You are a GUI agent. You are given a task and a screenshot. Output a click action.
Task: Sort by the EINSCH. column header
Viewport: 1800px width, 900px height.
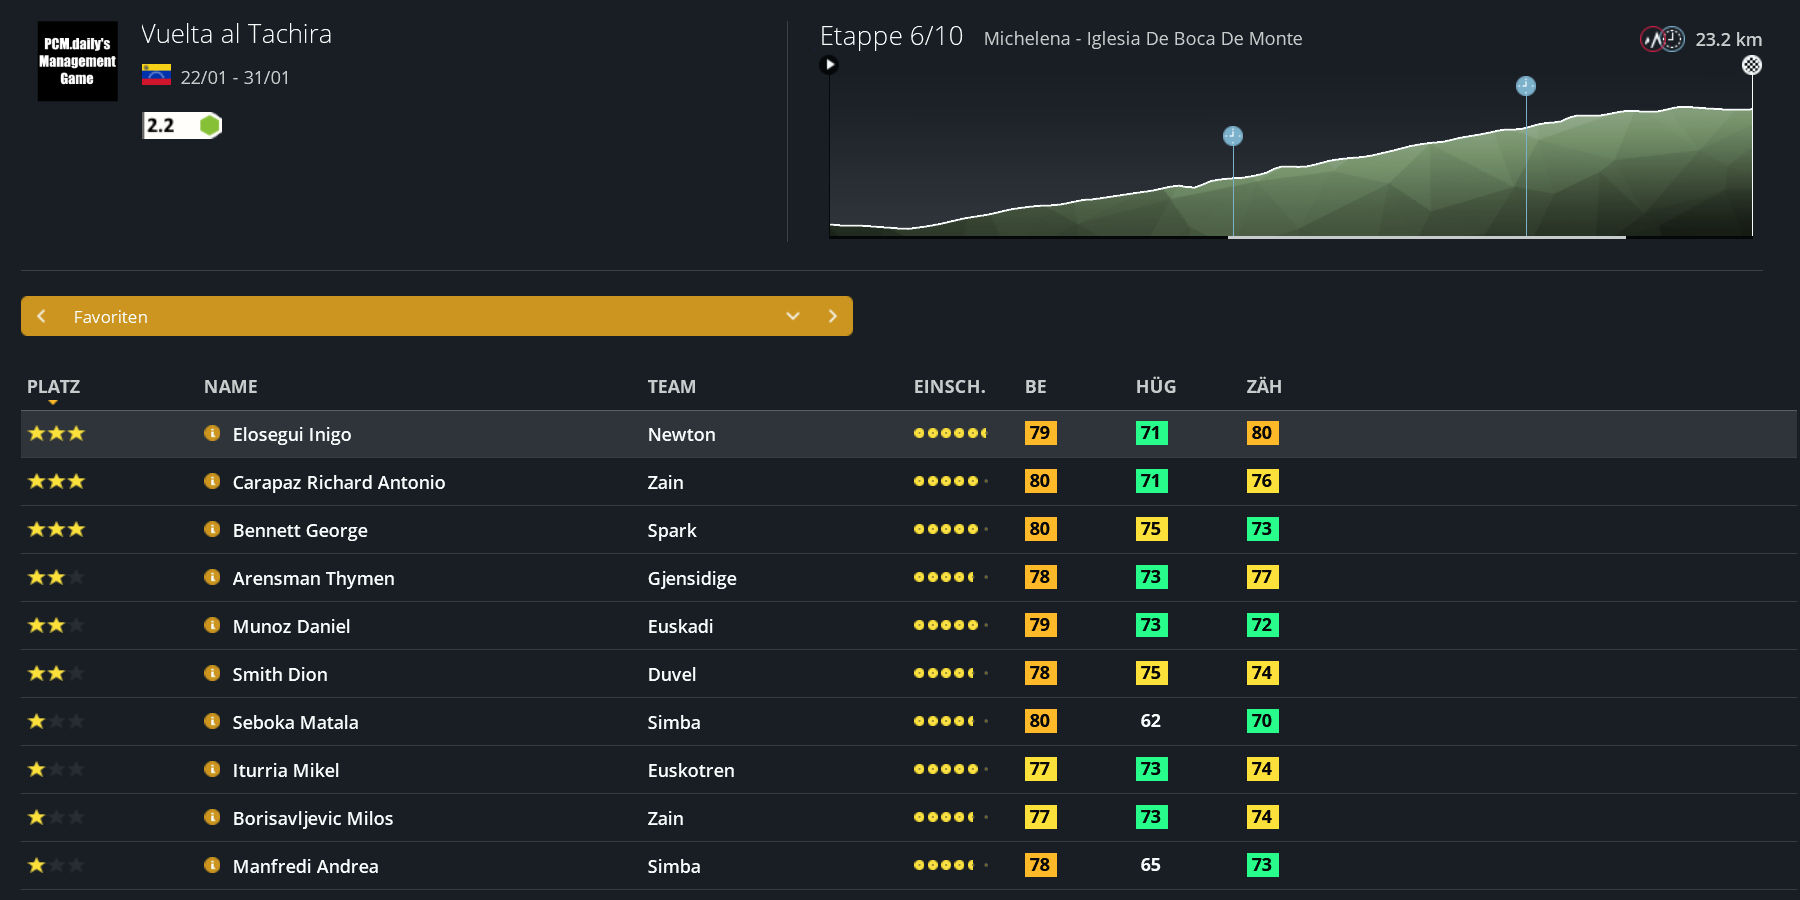[x=950, y=387]
